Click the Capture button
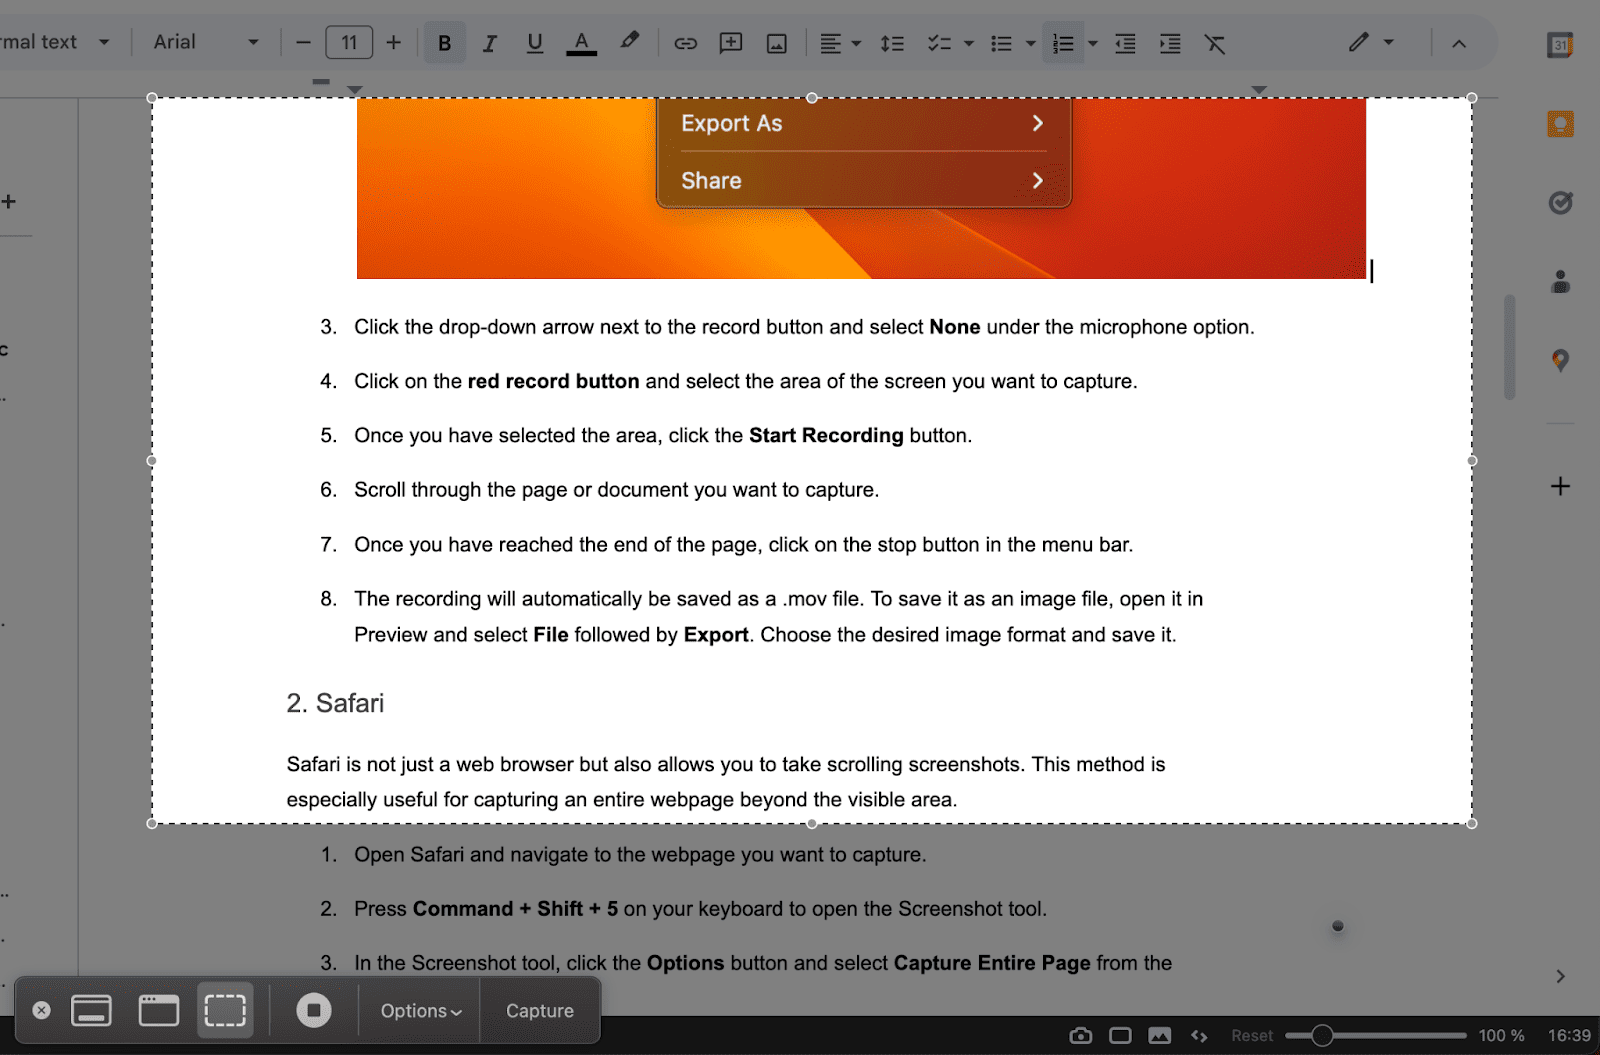The image size is (1600, 1055). (x=539, y=1010)
